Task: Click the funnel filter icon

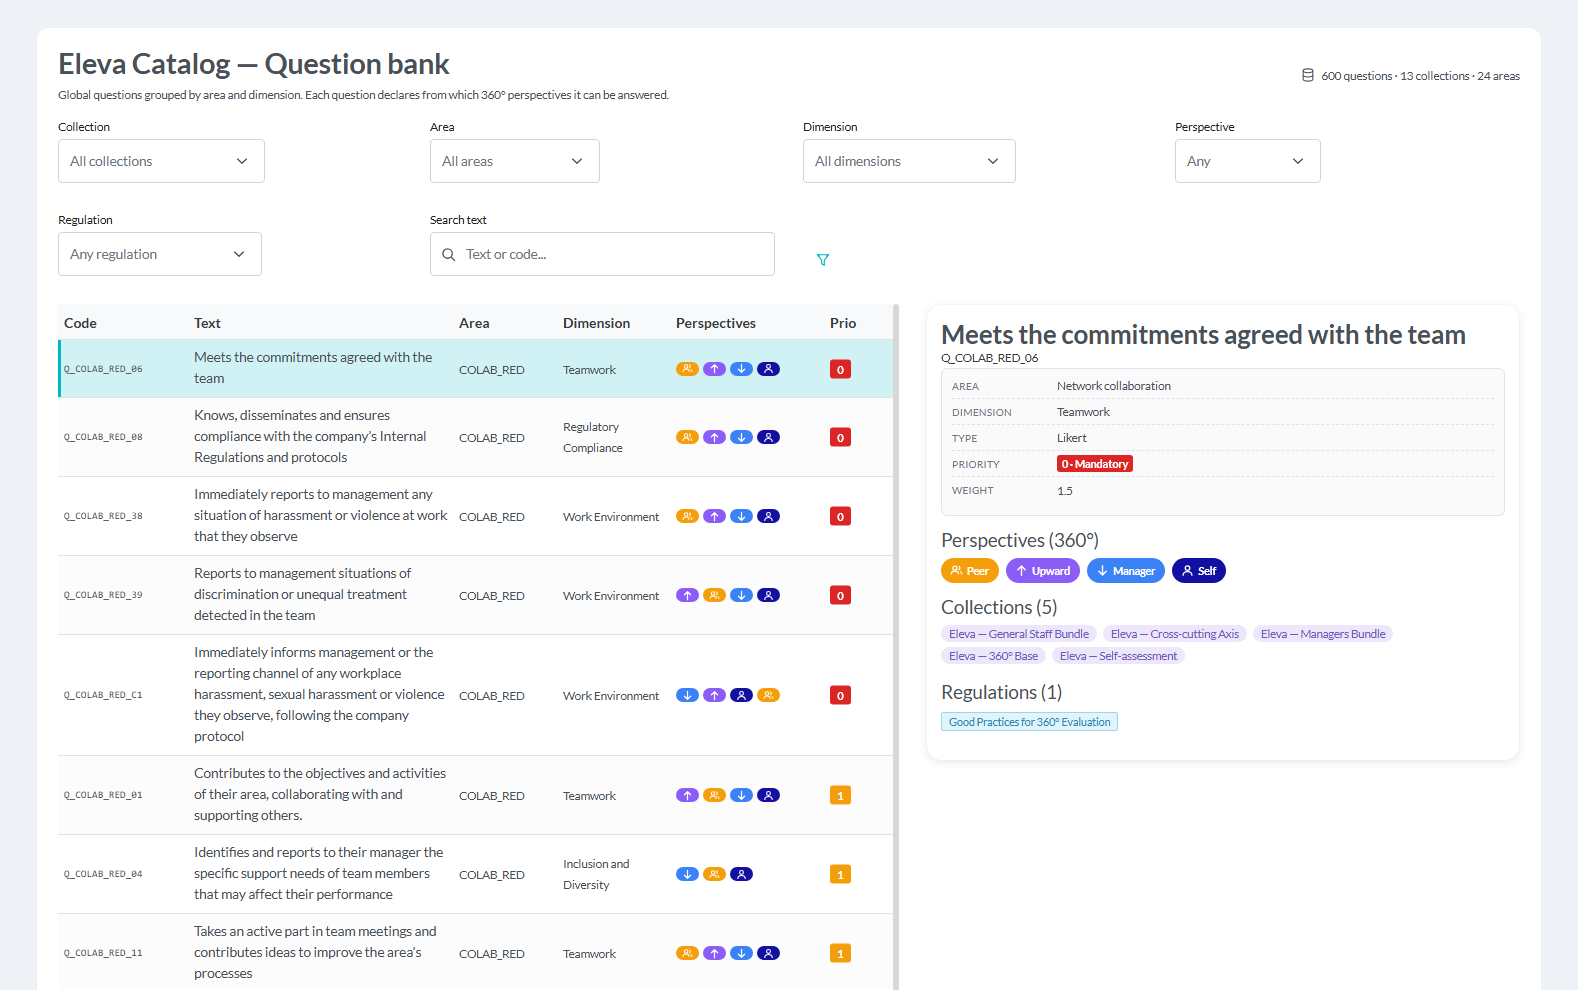Action: [x=823, y=260]
